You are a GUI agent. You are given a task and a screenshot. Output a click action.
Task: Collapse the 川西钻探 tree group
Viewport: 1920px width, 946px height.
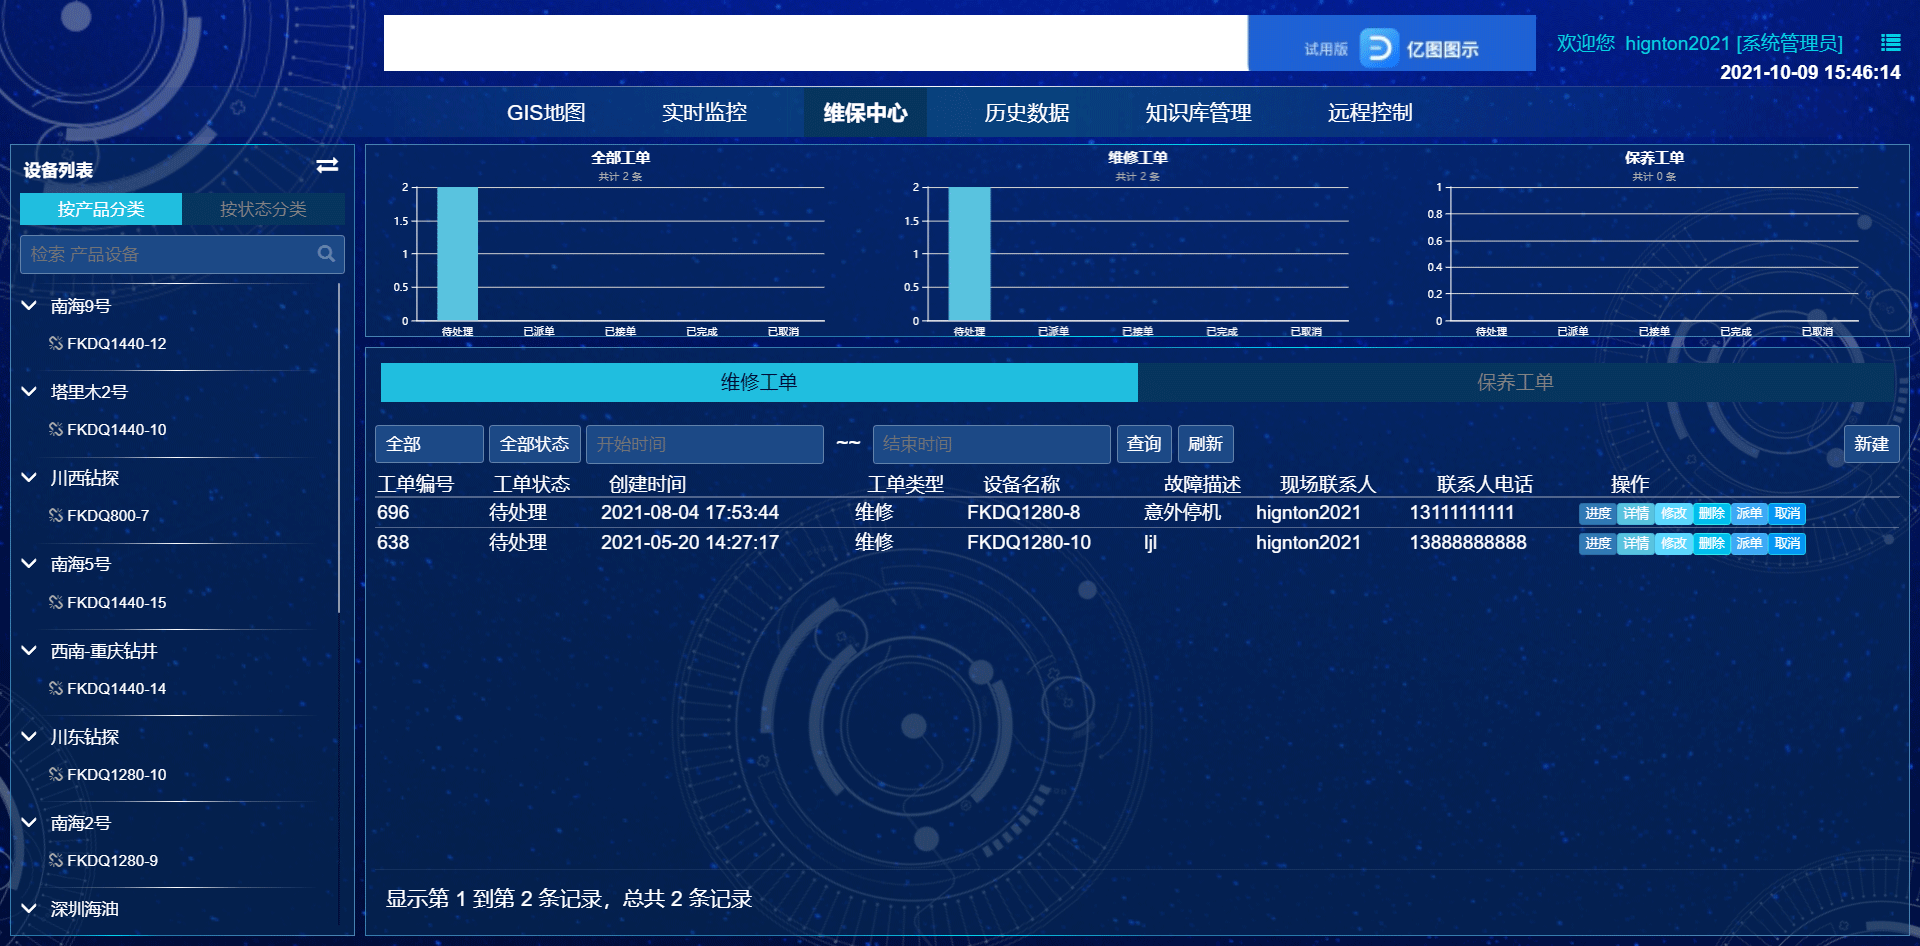point(29,478)
